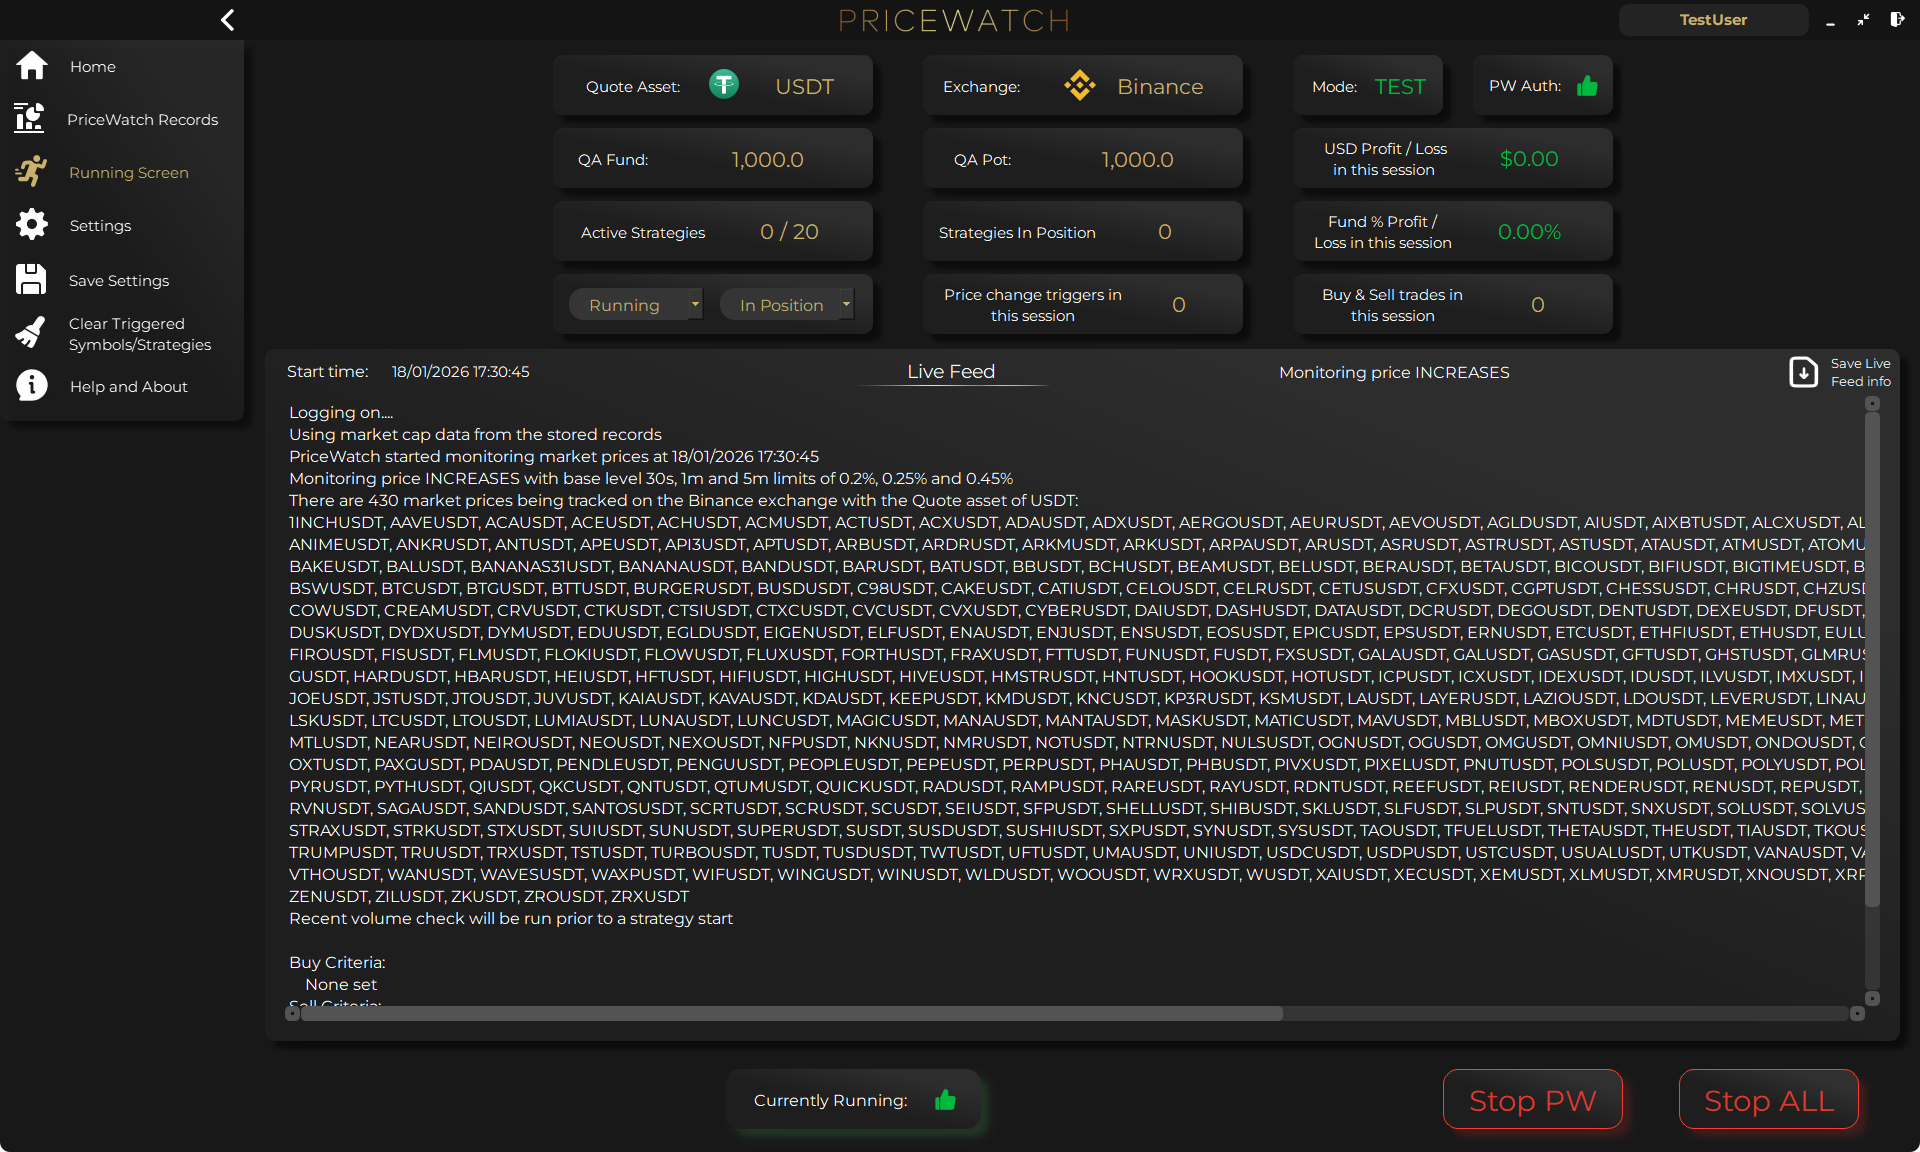Select the Live Feed tab

click(x=950, y=371)
